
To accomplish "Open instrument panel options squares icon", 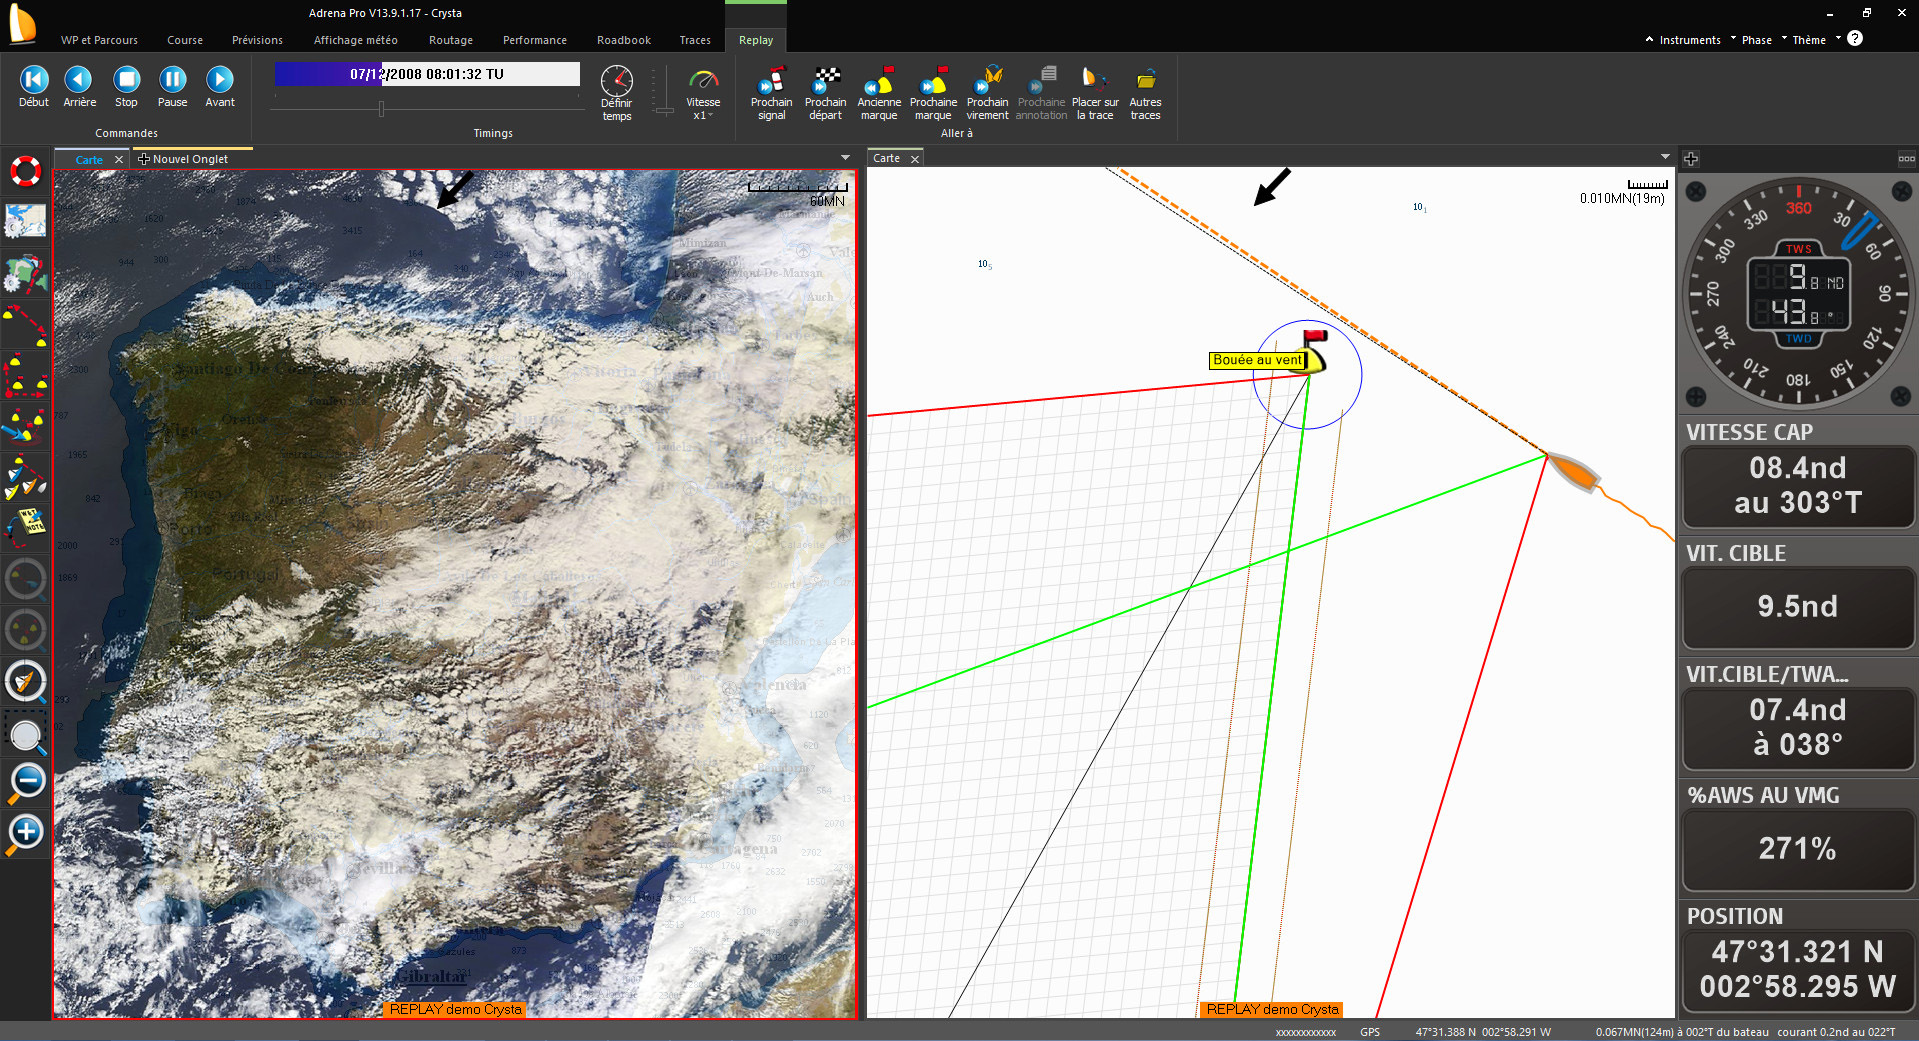I will 1906,159.
